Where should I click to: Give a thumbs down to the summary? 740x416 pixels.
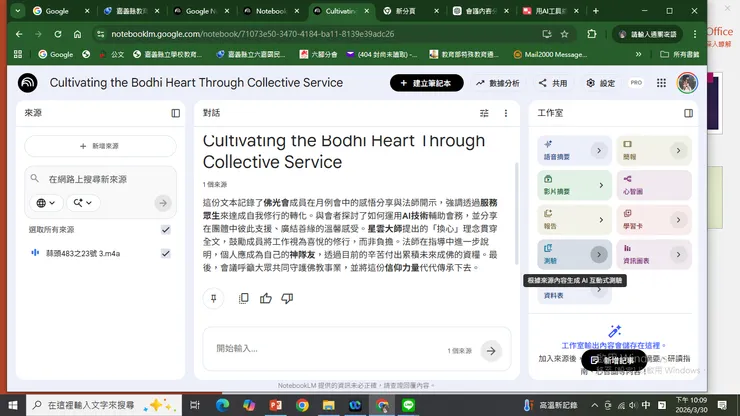point(287,298)
